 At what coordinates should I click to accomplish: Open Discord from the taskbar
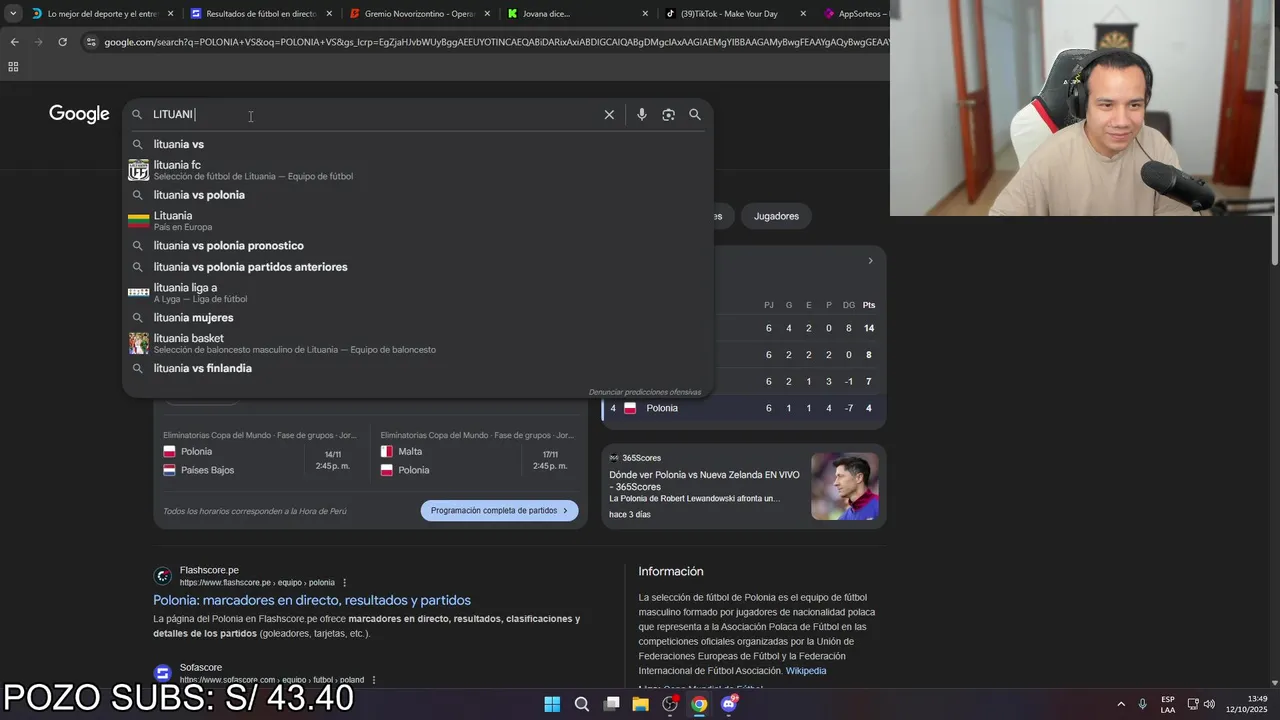(729, 704)
